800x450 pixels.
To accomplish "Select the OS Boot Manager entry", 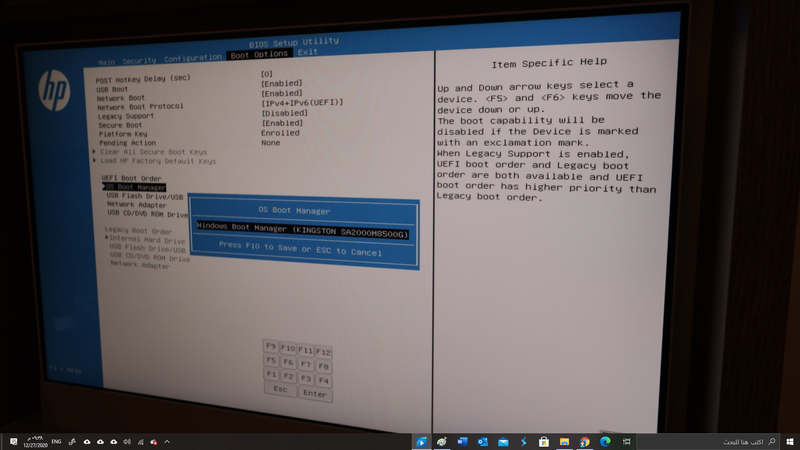I will (135, 187).
